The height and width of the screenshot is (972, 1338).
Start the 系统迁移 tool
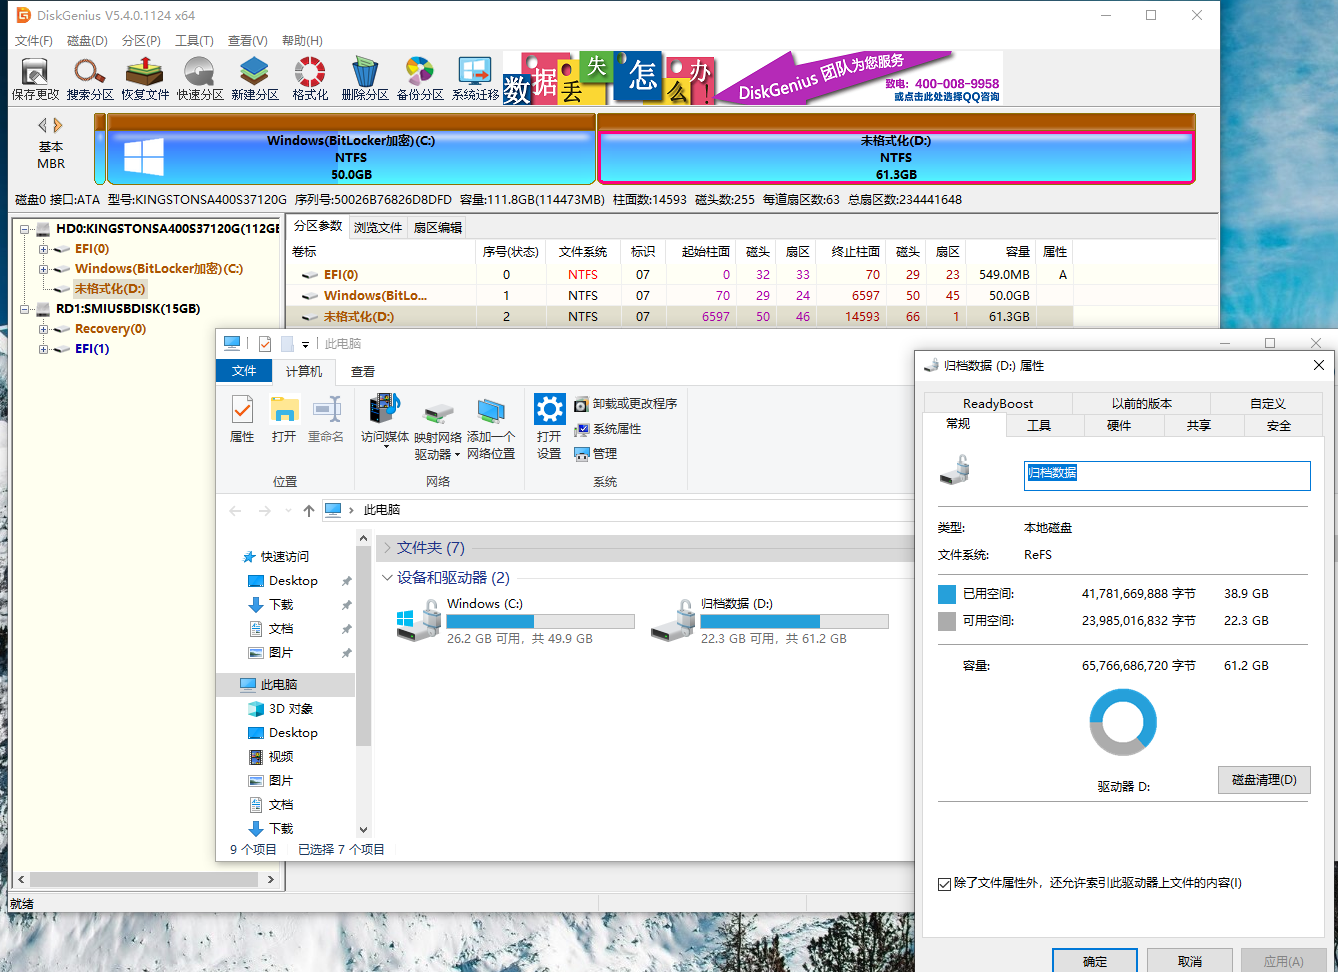pyautogui.click(x=475, y=79)
